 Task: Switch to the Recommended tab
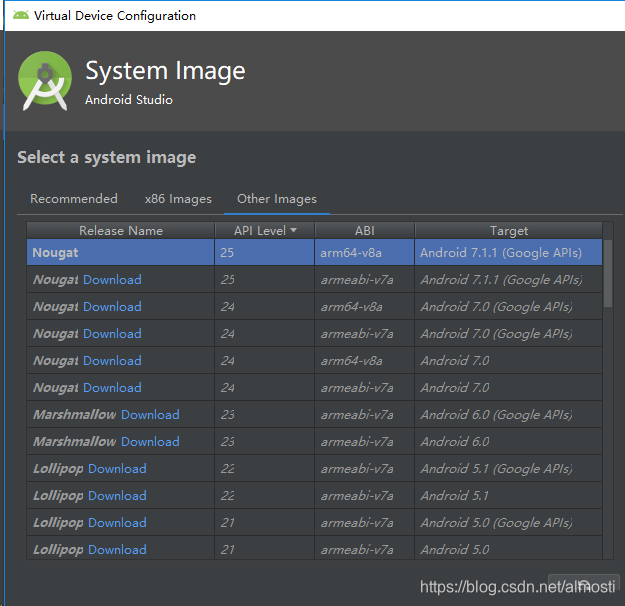(74, 199)
